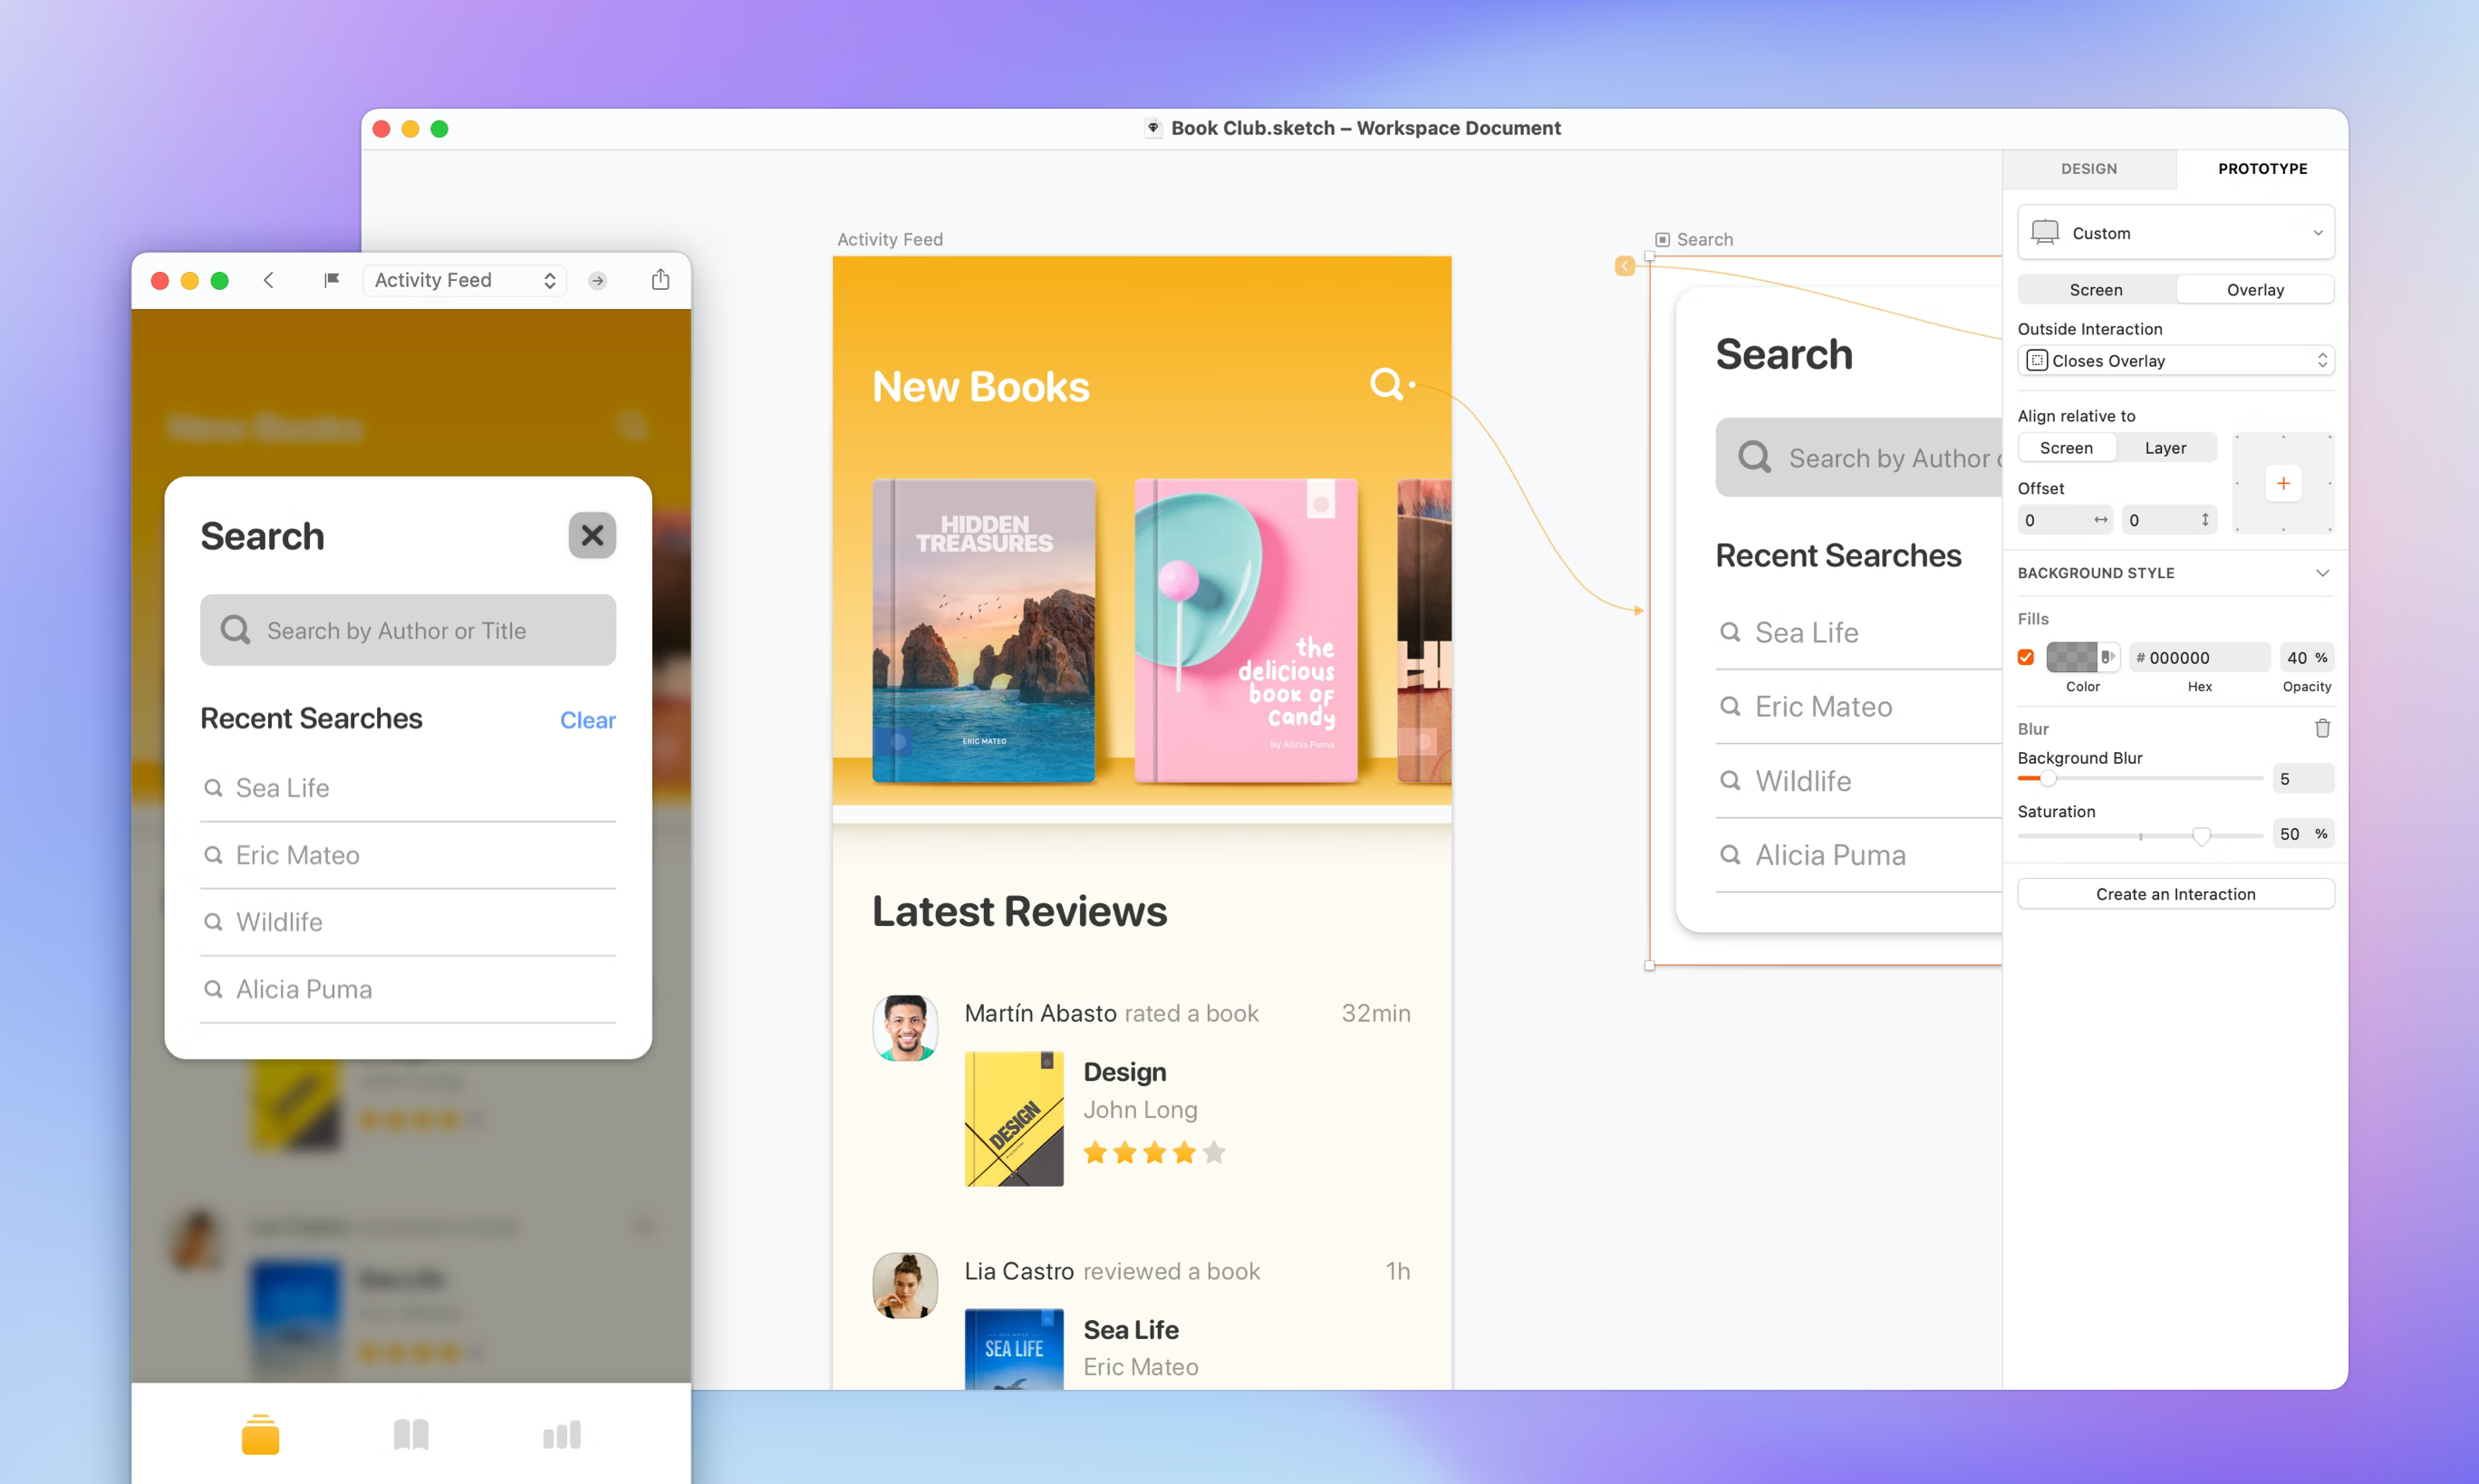Select Alicia Puma recent search in preview

click(x=408, y=988)
